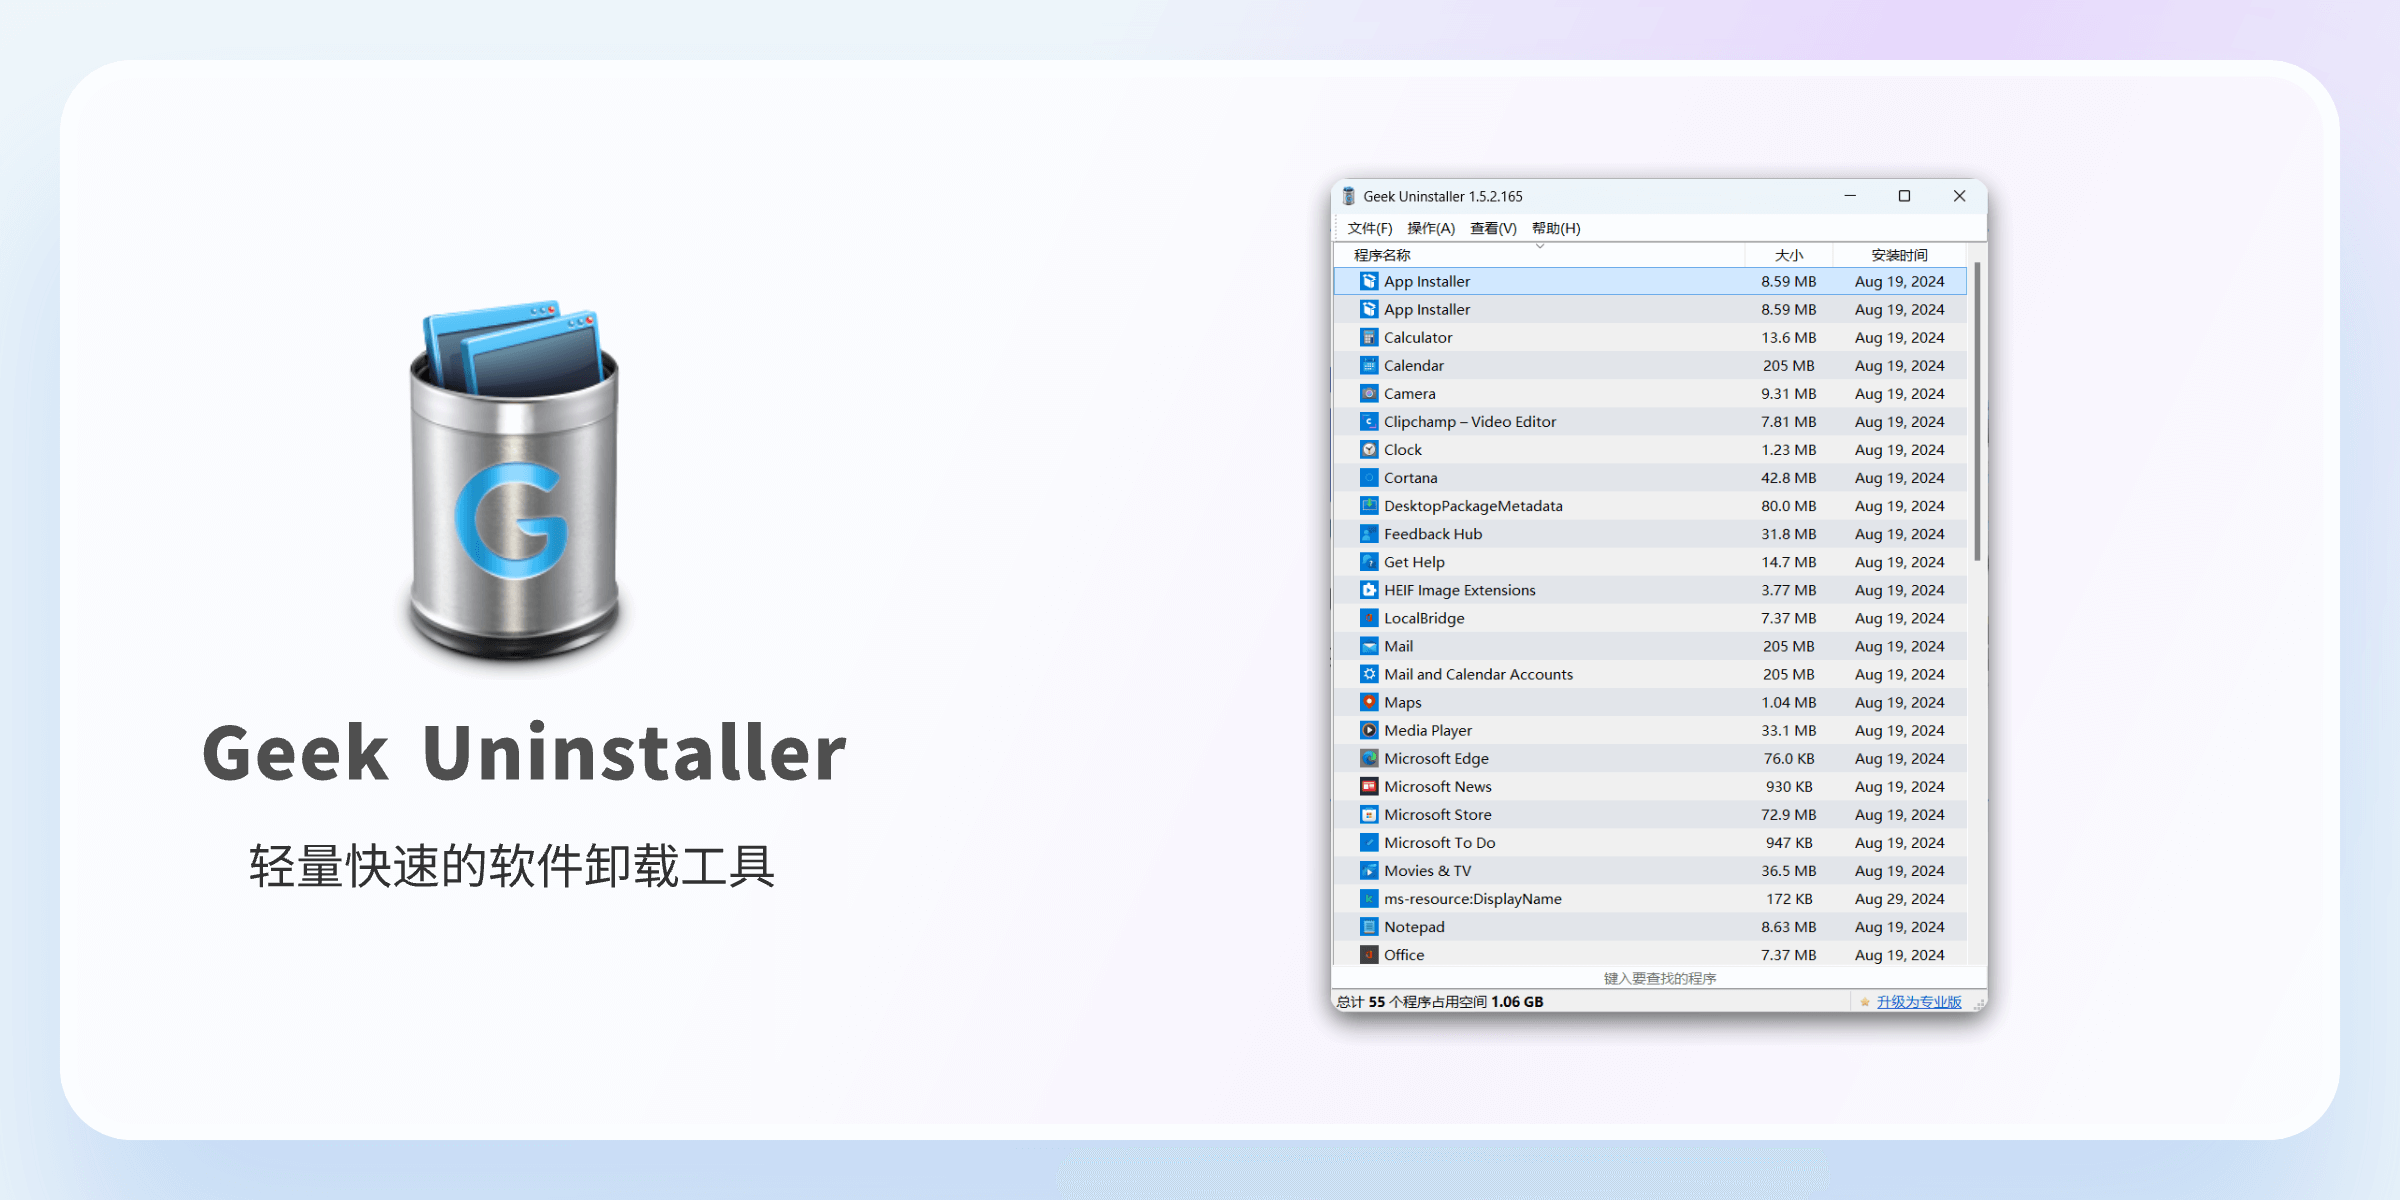Click the Feedback Hub icon
Viewport: 2400px width, 1200px height.
tap(1369, 533)
